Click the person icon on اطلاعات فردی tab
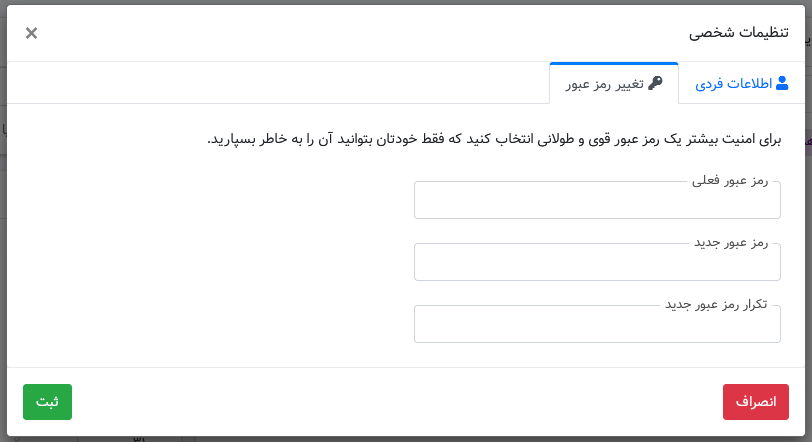 (x=782, y=83)
